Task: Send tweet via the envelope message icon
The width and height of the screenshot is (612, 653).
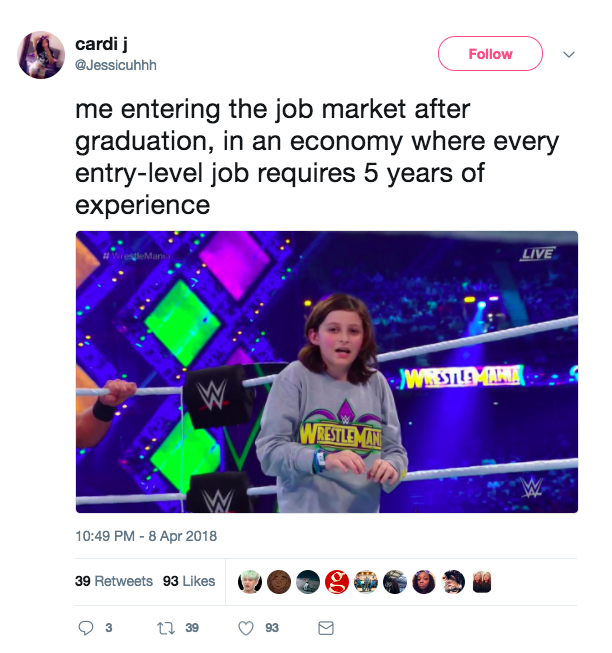Action: coord(325,628)
